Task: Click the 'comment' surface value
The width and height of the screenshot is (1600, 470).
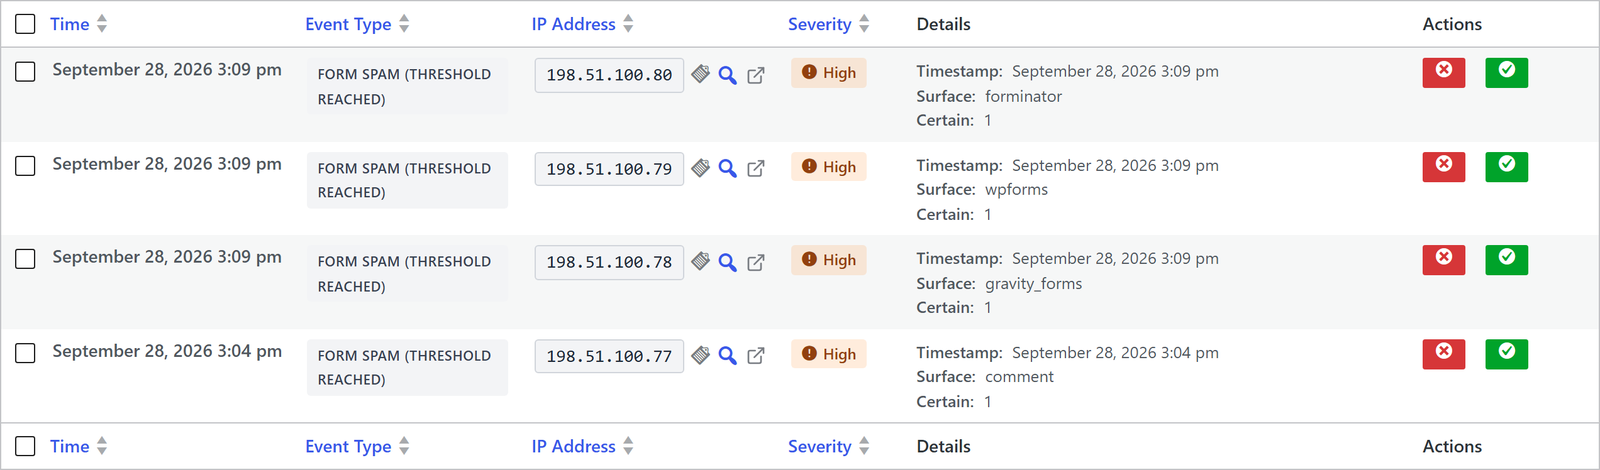Action: click(1019, 377)
